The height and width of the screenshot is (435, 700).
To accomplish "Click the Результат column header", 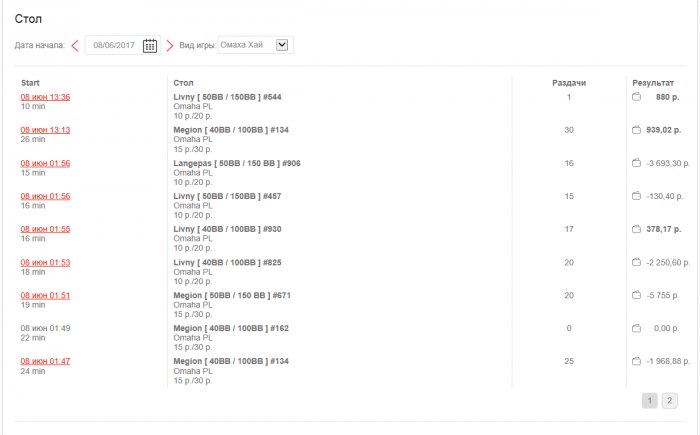I will (x=653, y=83).
